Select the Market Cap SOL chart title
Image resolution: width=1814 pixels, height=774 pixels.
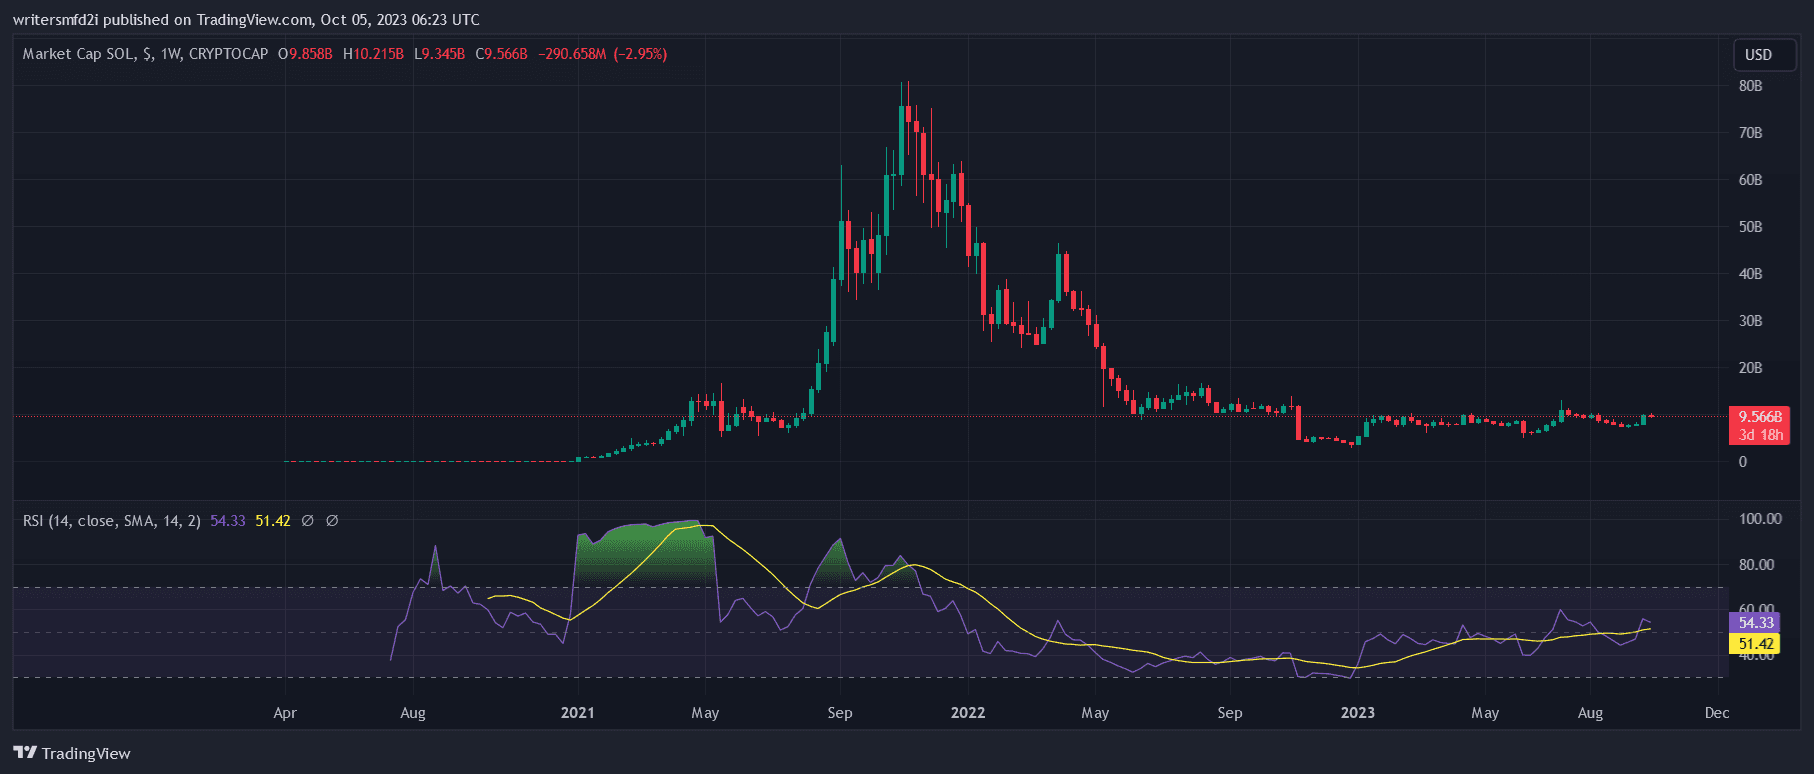point(145,54)
